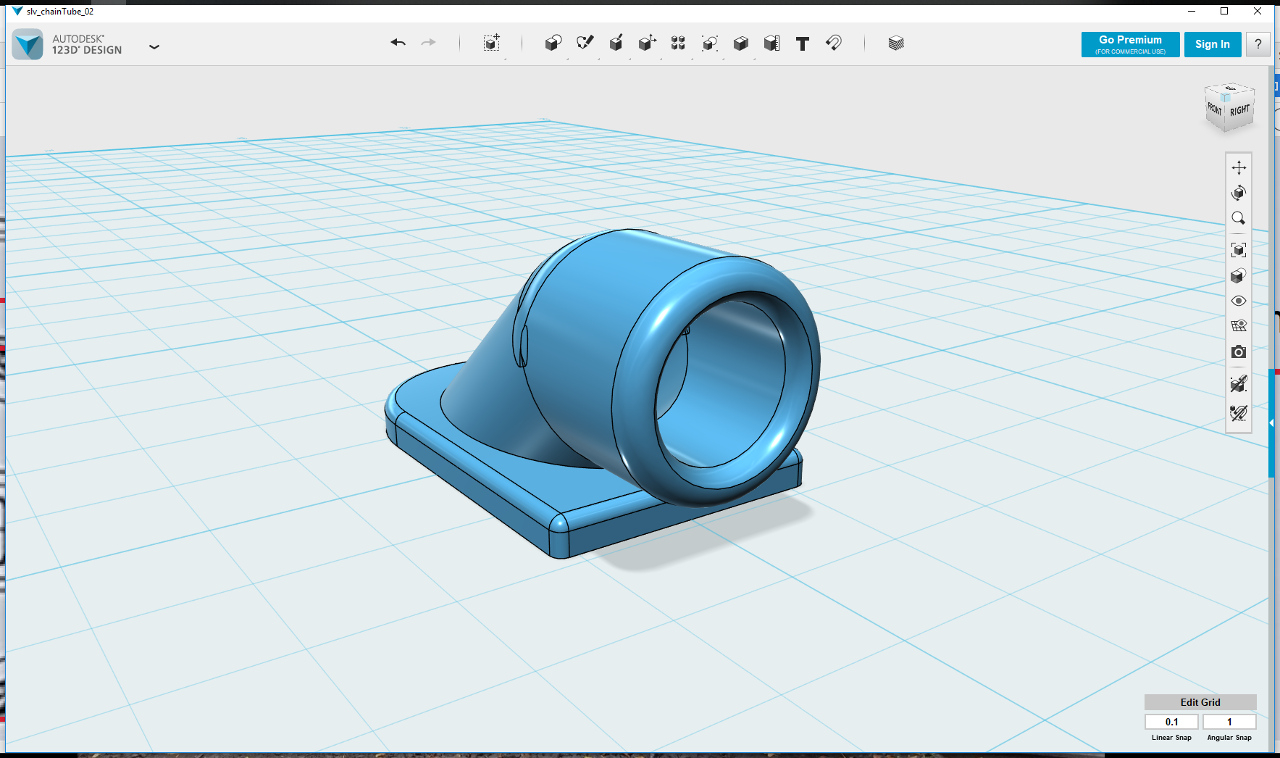The image size is (1280, 758).
Task: Take a screenshot with the camera icon
Action: click(x=1239, y=352)
